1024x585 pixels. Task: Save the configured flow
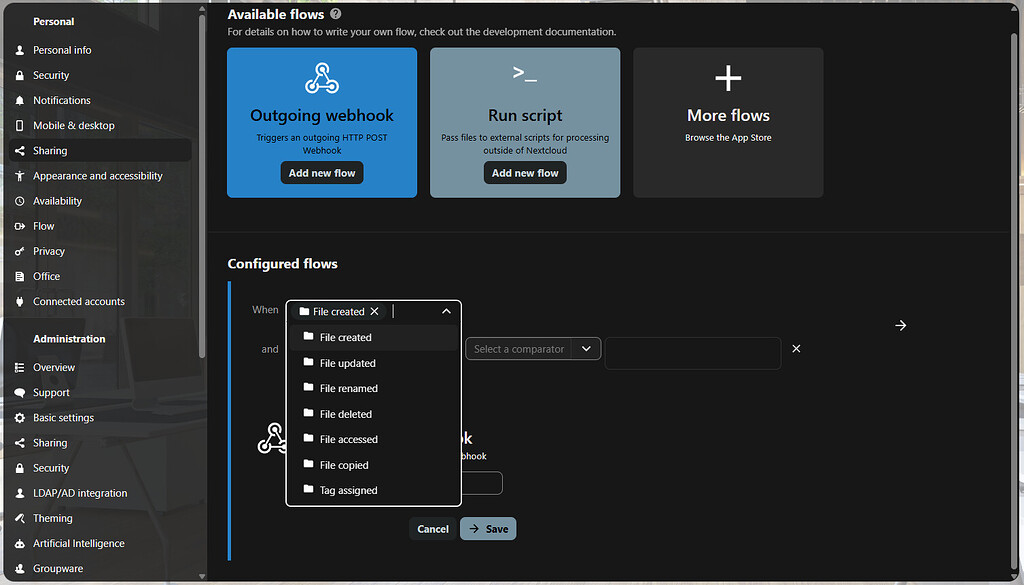click(x=488, y=528)
